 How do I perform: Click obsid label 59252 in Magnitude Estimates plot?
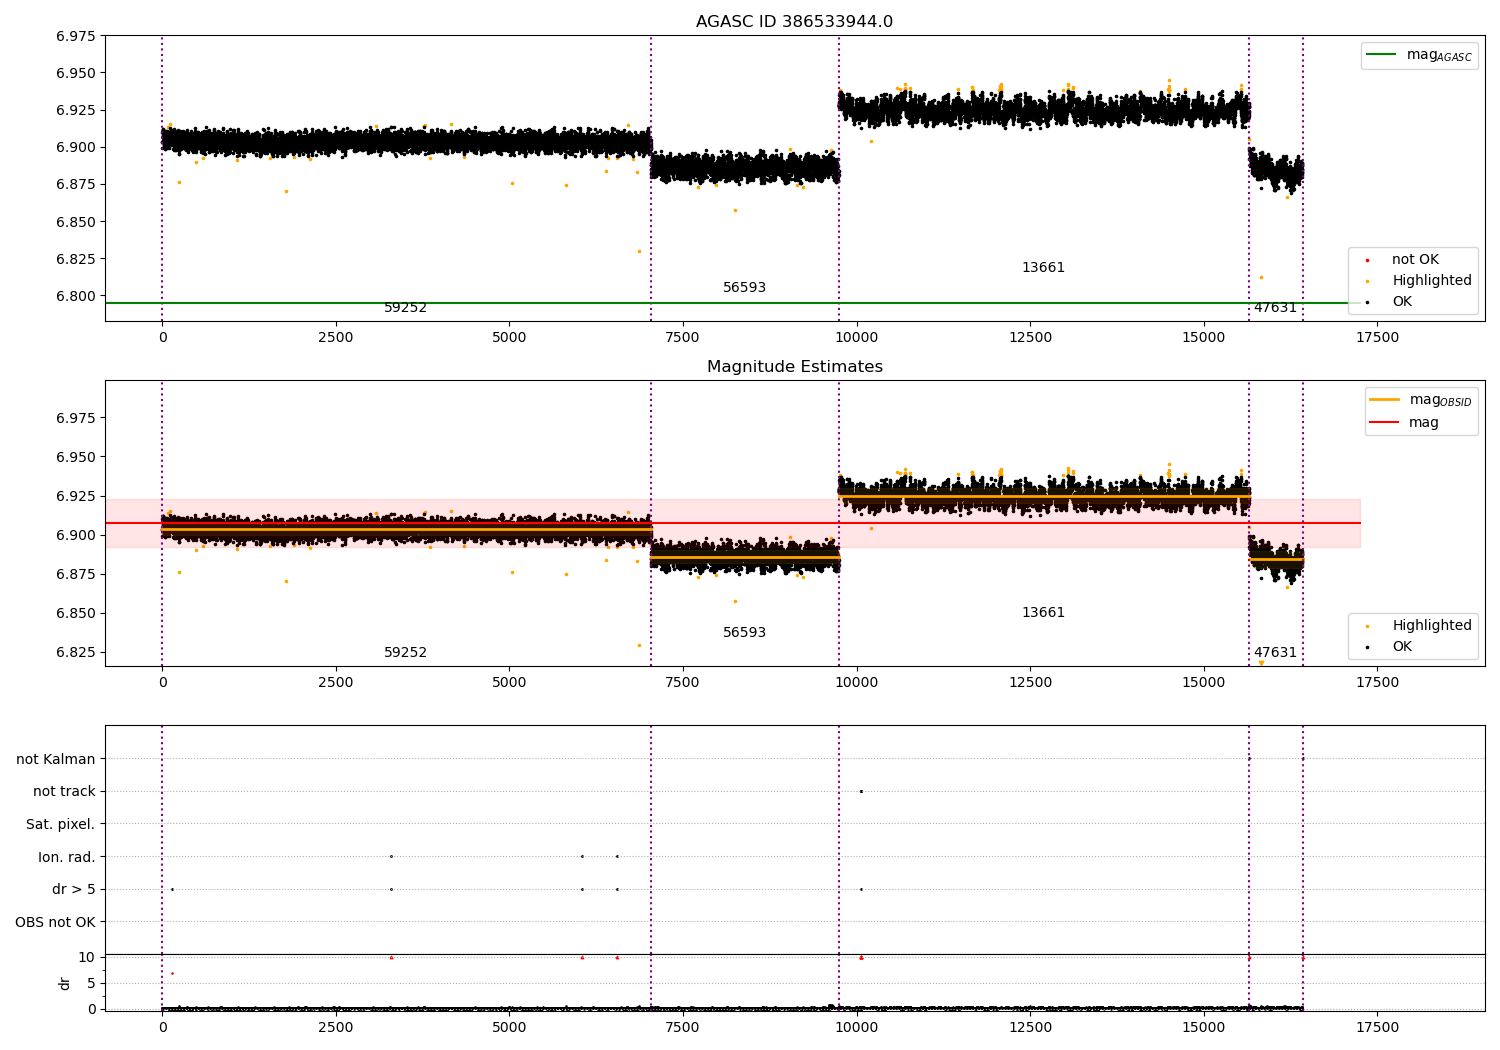[x=405, y=653]
